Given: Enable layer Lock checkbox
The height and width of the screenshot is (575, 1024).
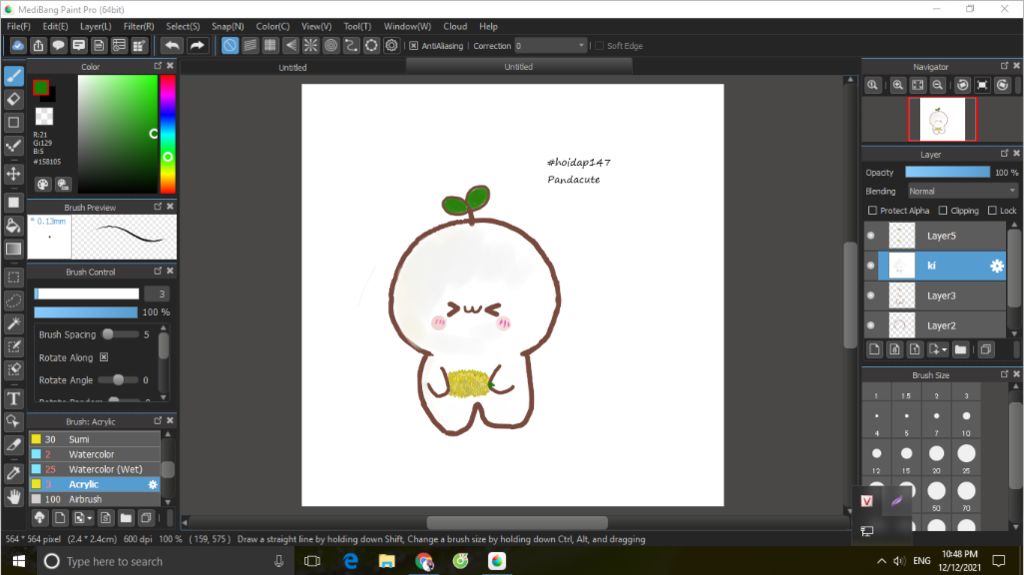Looking at the screenshot, I should (x=992, y=210).
